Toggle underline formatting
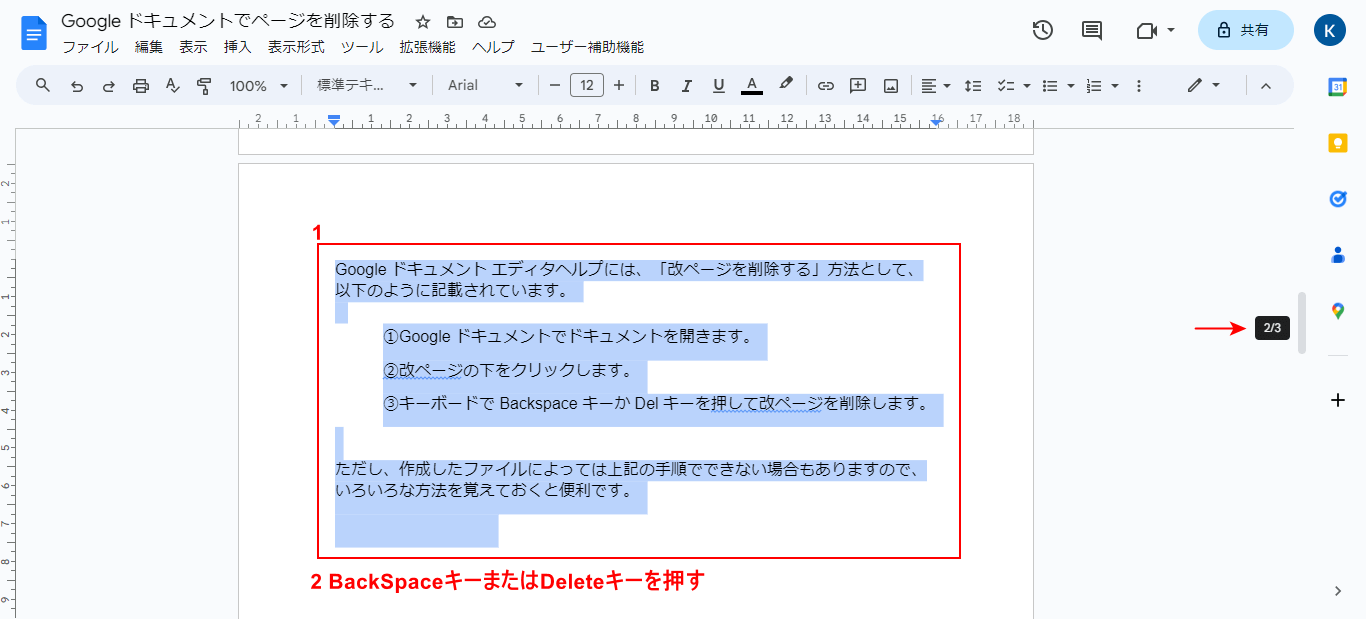Screen dimensions: 1366x619 (718, 86)
